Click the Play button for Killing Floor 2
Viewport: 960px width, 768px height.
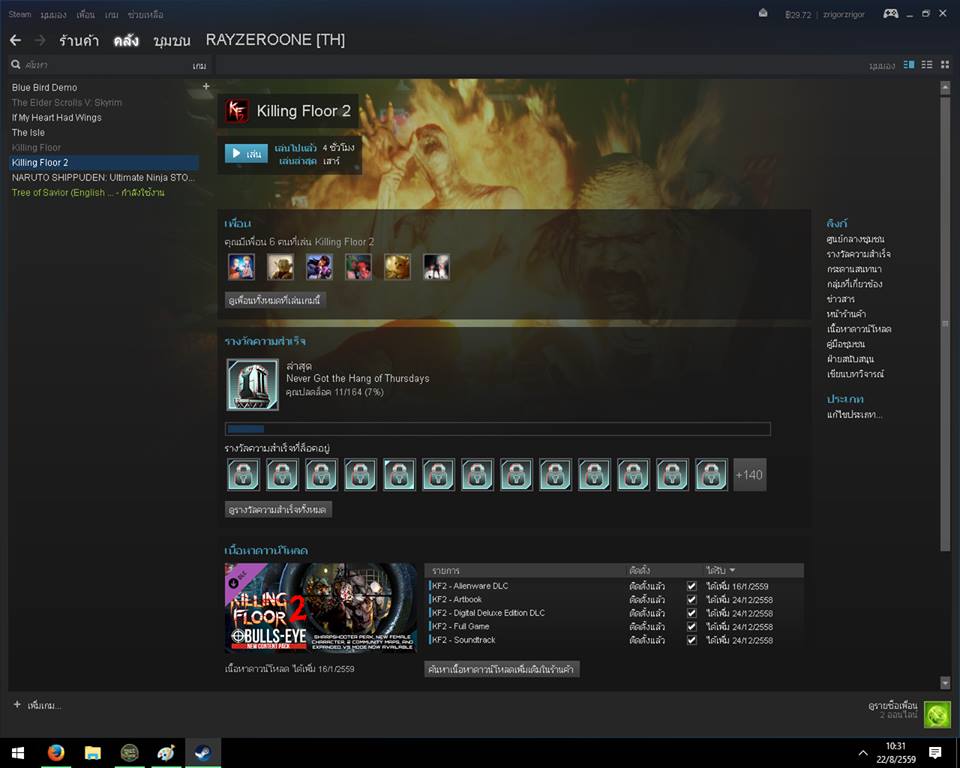pos(246,153)
